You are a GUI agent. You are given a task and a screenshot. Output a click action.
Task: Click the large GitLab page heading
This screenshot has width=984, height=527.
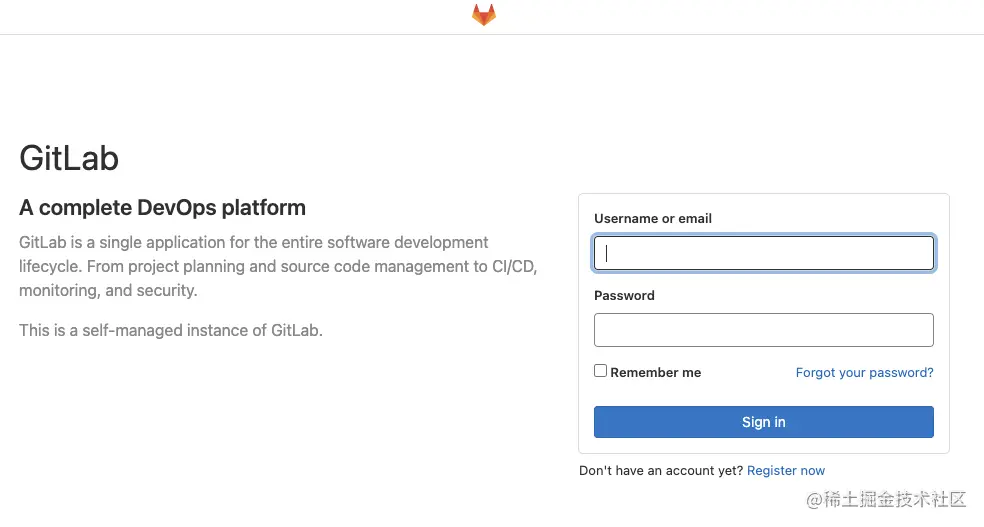[x=69, y=158]
